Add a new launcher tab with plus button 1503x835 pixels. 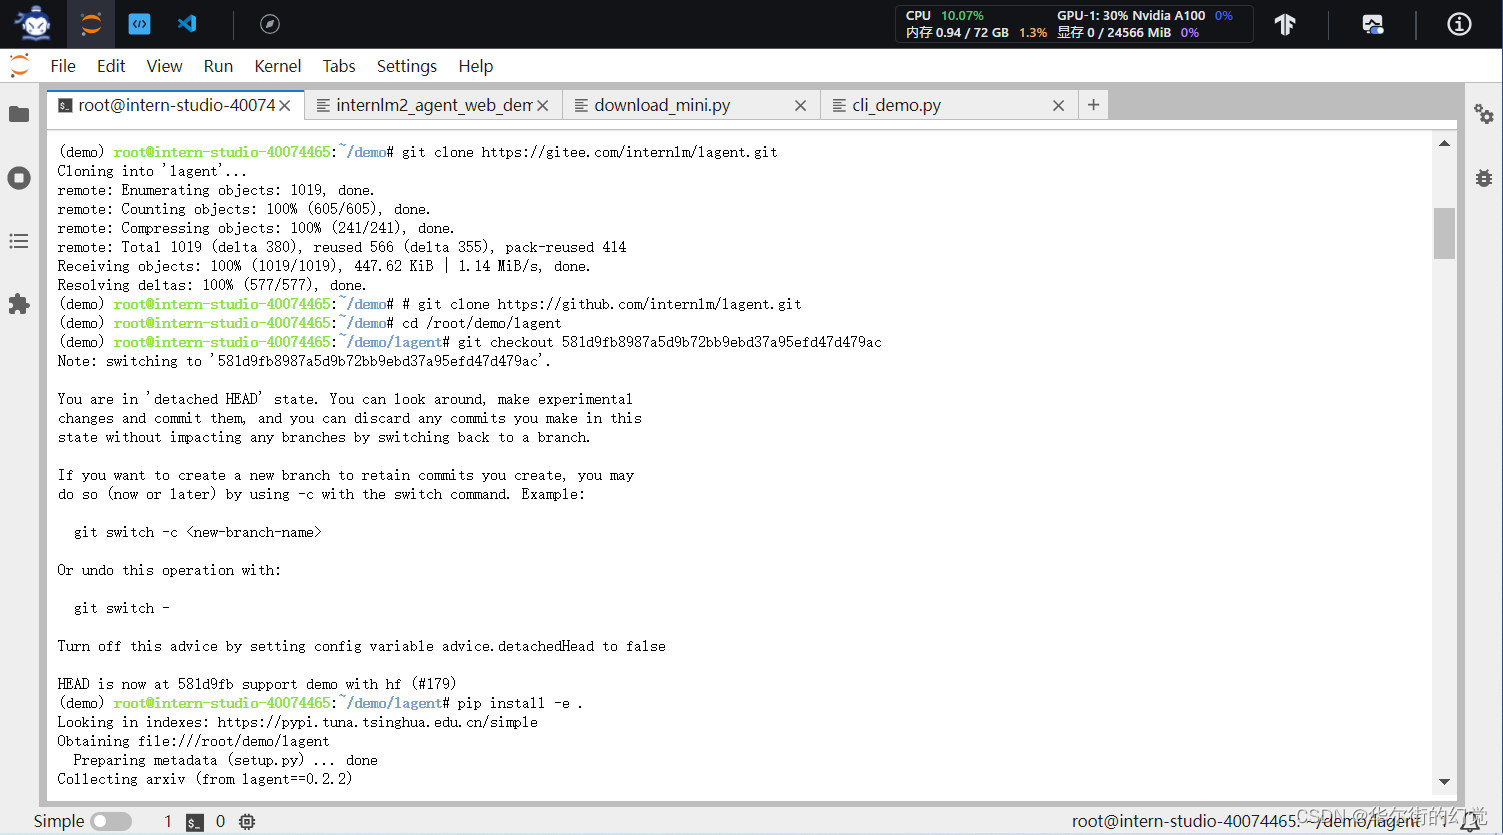(x=1093, y=105)
